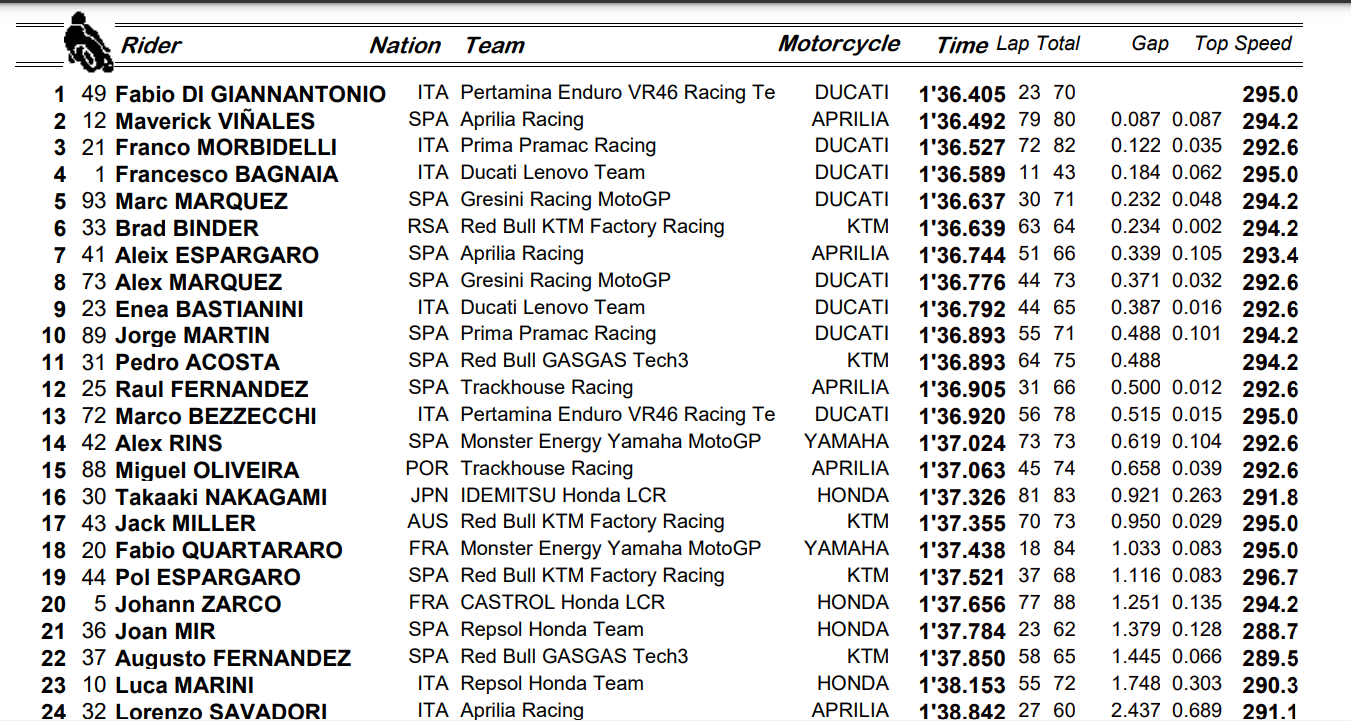Click the Trackhouse Racing team for Raul FERNANDEZ
Screen dimensions: 1351x721
coord(546,388)
